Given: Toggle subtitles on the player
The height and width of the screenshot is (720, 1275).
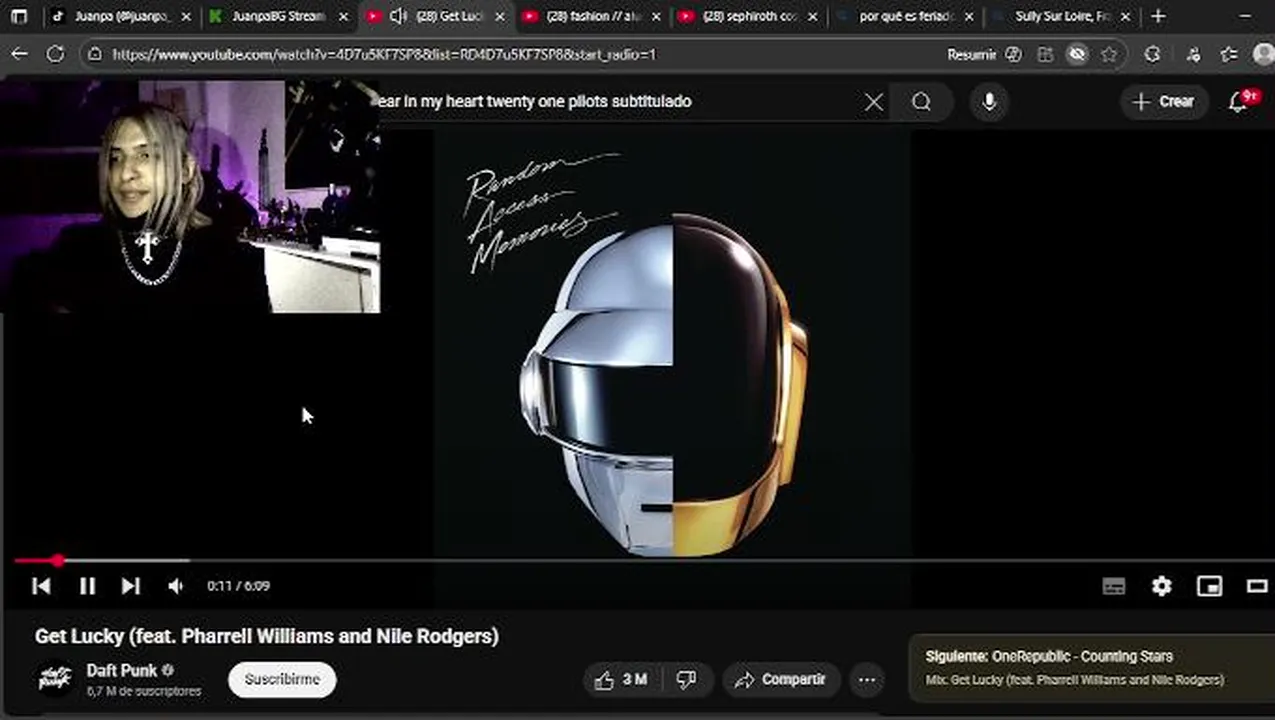Looking at the screenshot, I should [x=1114, y=587].
